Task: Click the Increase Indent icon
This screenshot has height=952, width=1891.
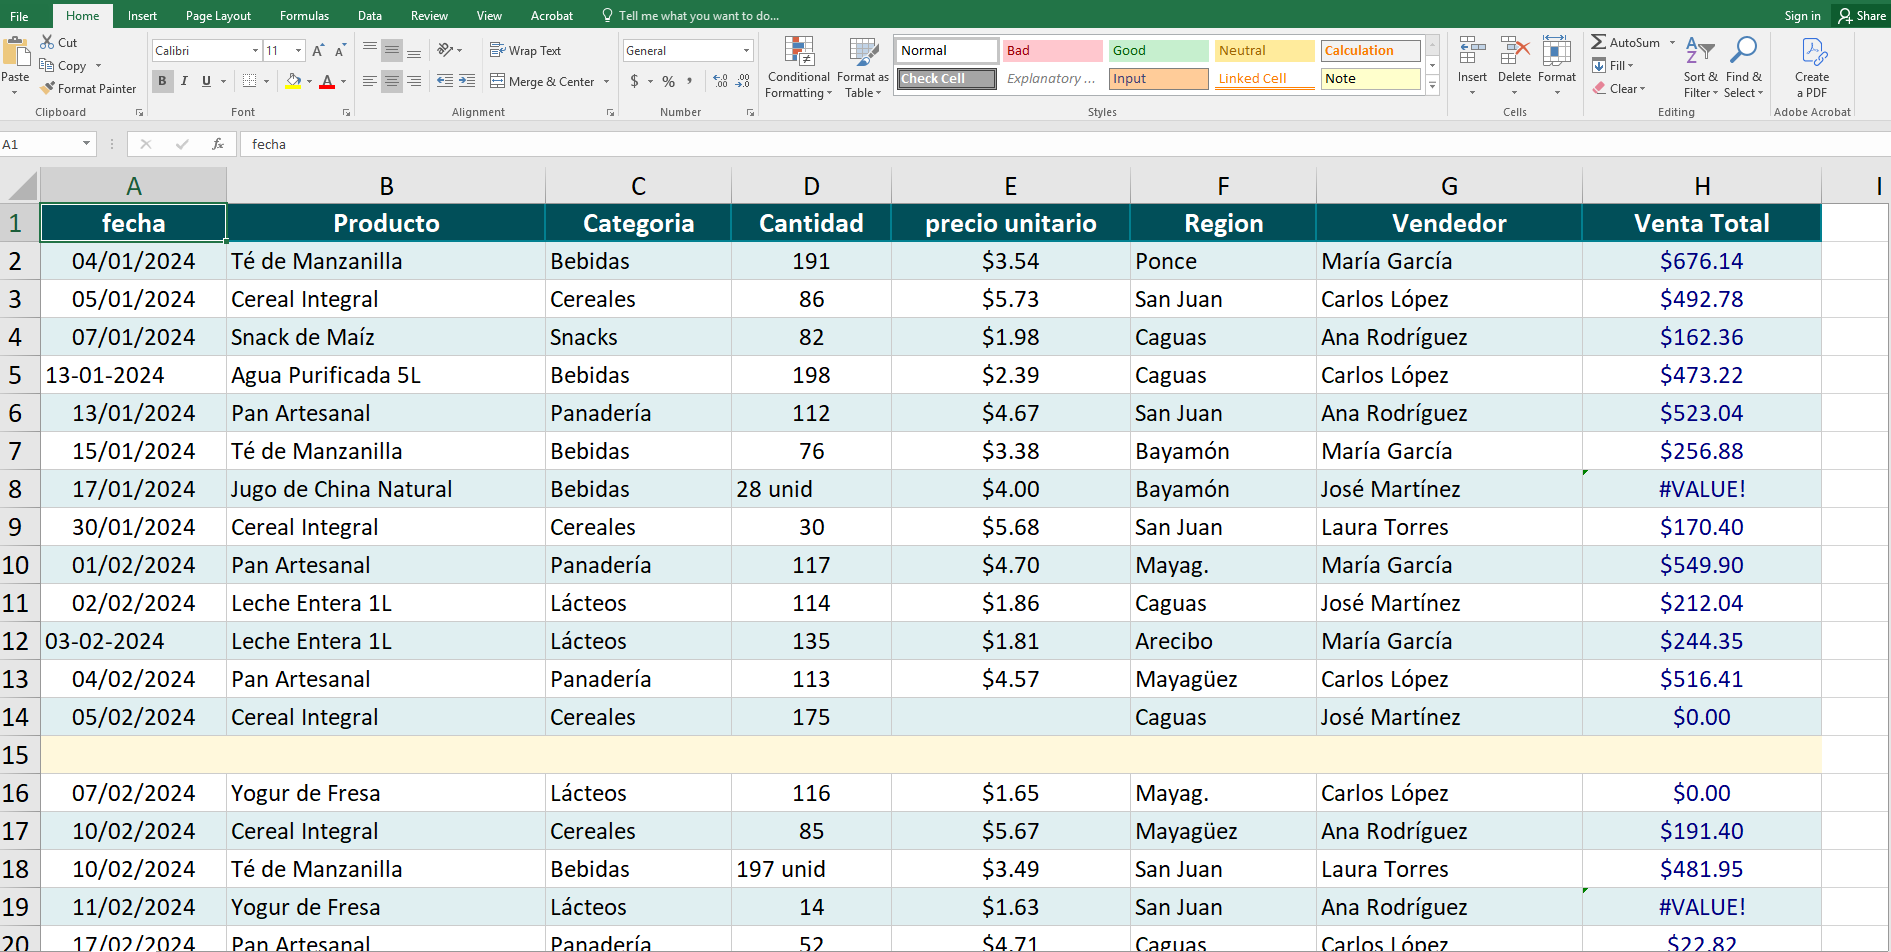Action: point(467,81)
